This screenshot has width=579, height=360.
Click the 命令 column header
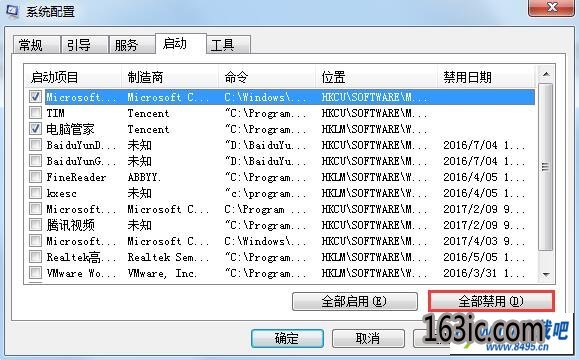267,77
